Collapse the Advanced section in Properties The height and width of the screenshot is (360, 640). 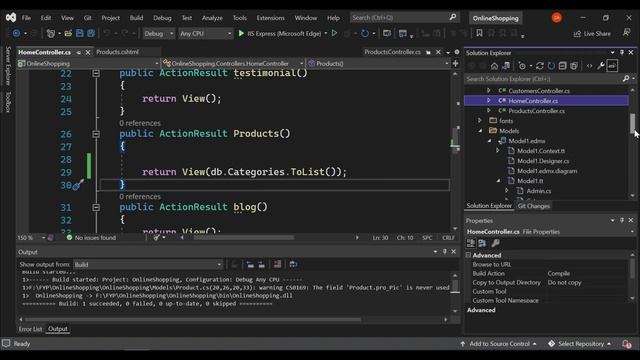(x=468, y=255)
